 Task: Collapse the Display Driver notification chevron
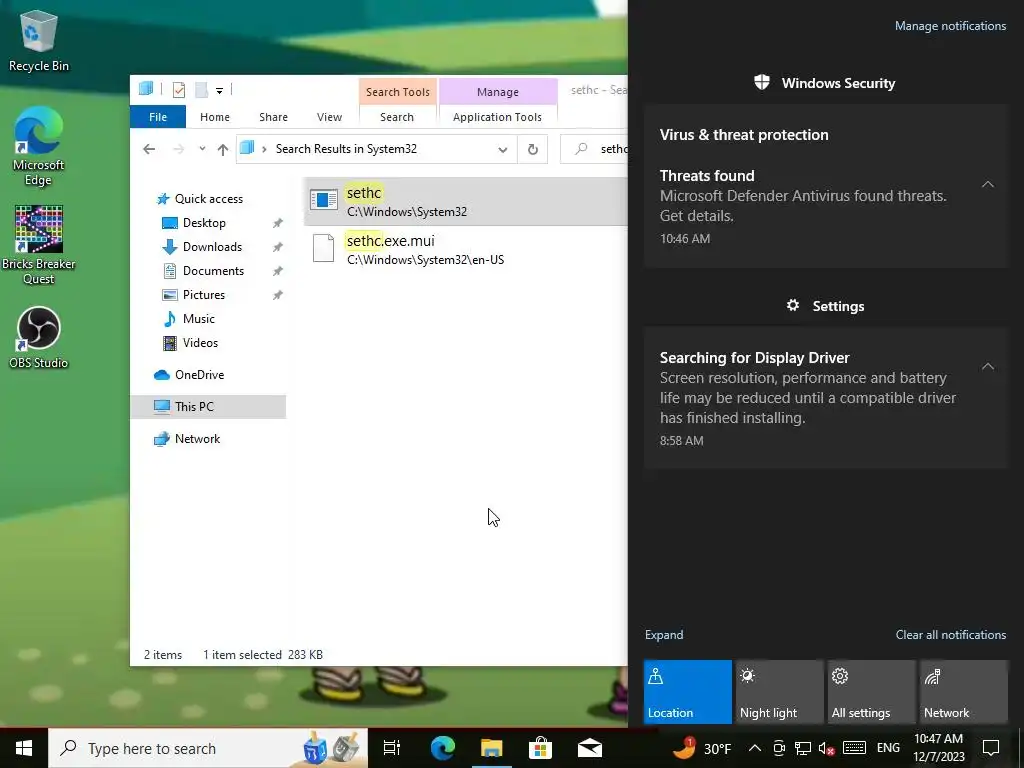coord(987,366)
